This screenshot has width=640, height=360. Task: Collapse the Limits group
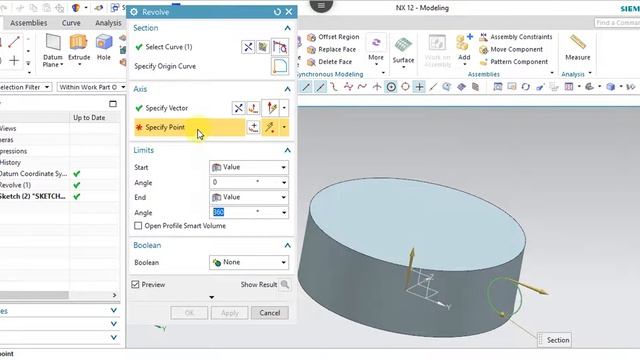tap(287, 150)
